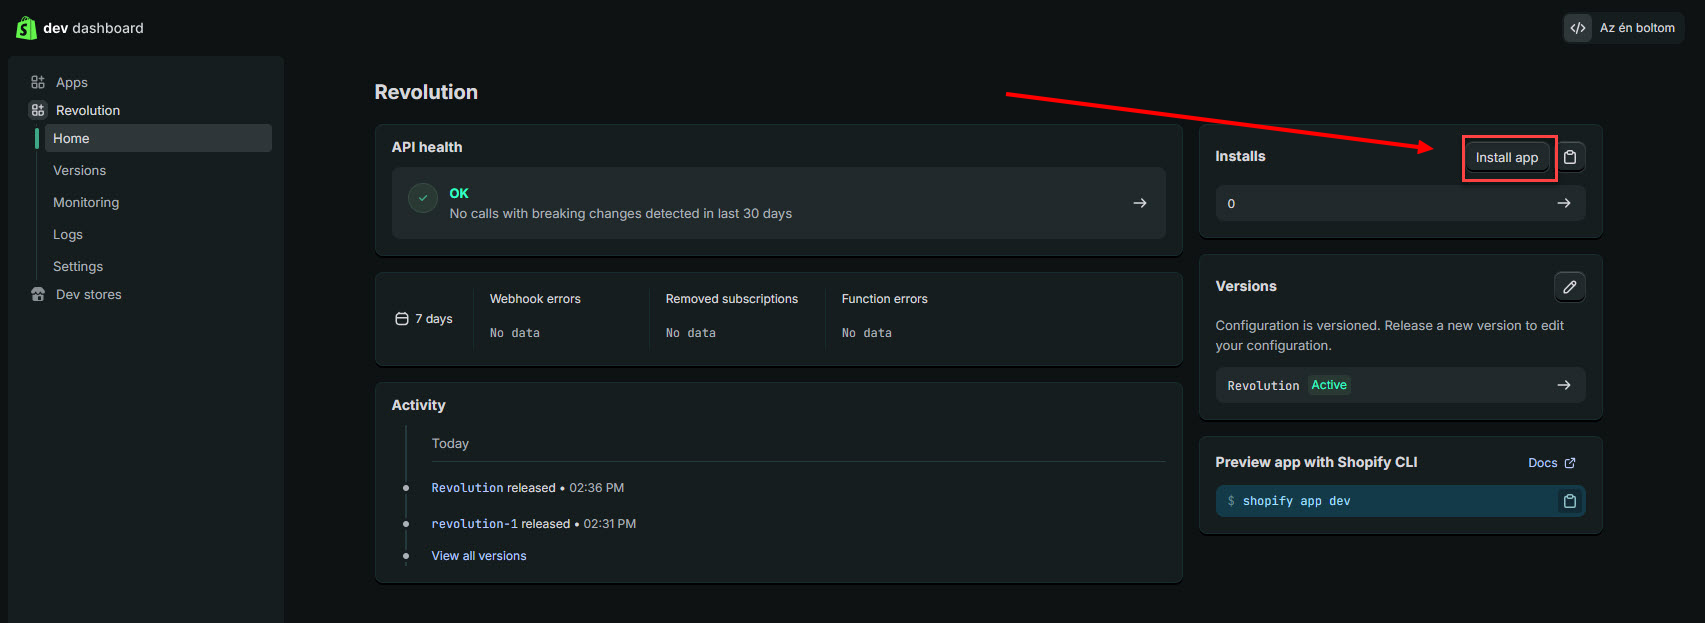Open the installs count row arrow
The image size is (1705, 623).
(x=1563, y=203)
